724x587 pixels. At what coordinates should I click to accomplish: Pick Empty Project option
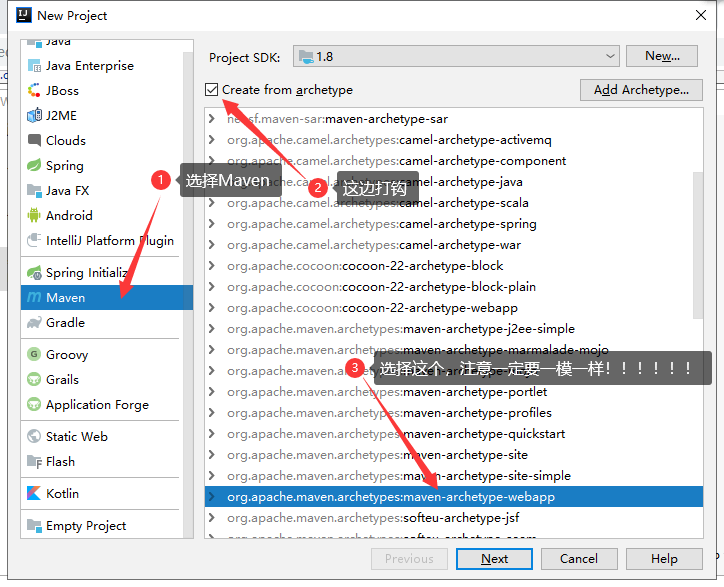102,525
